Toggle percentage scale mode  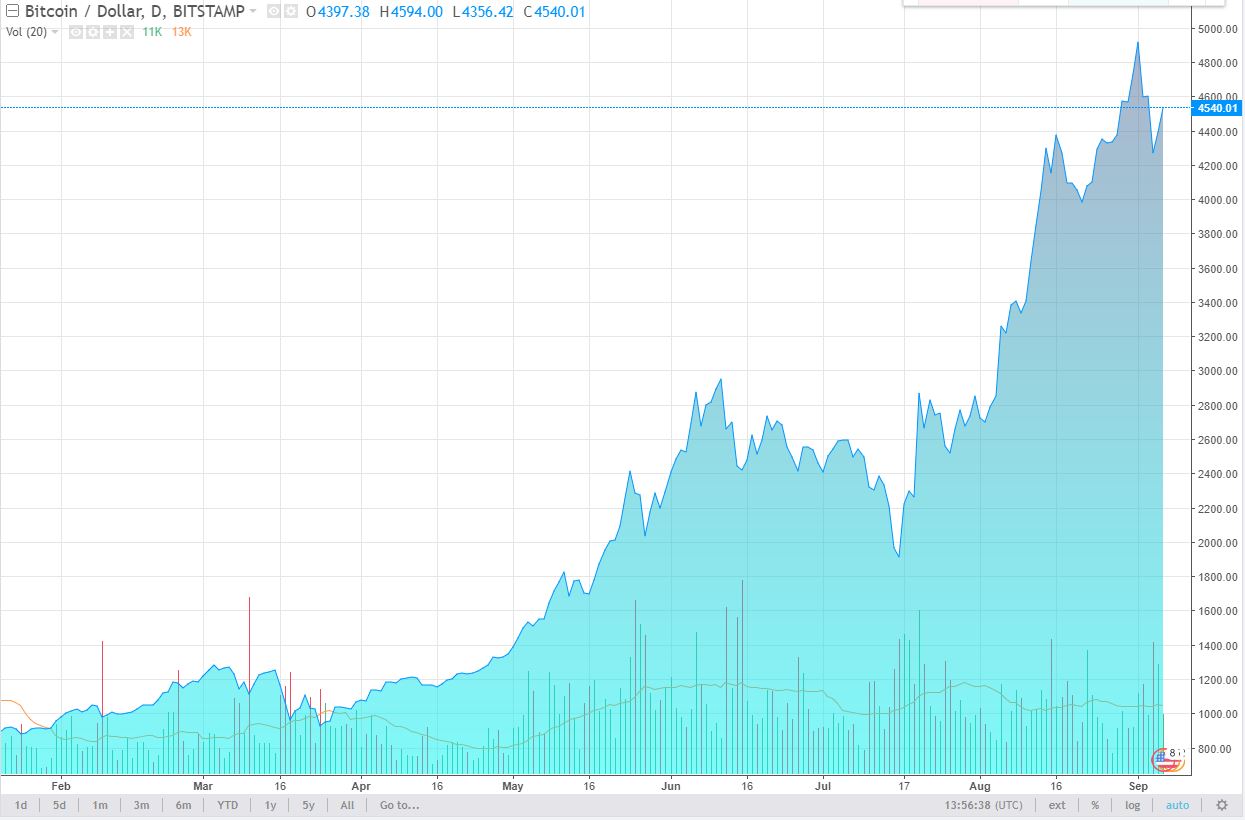point(1095,805)
